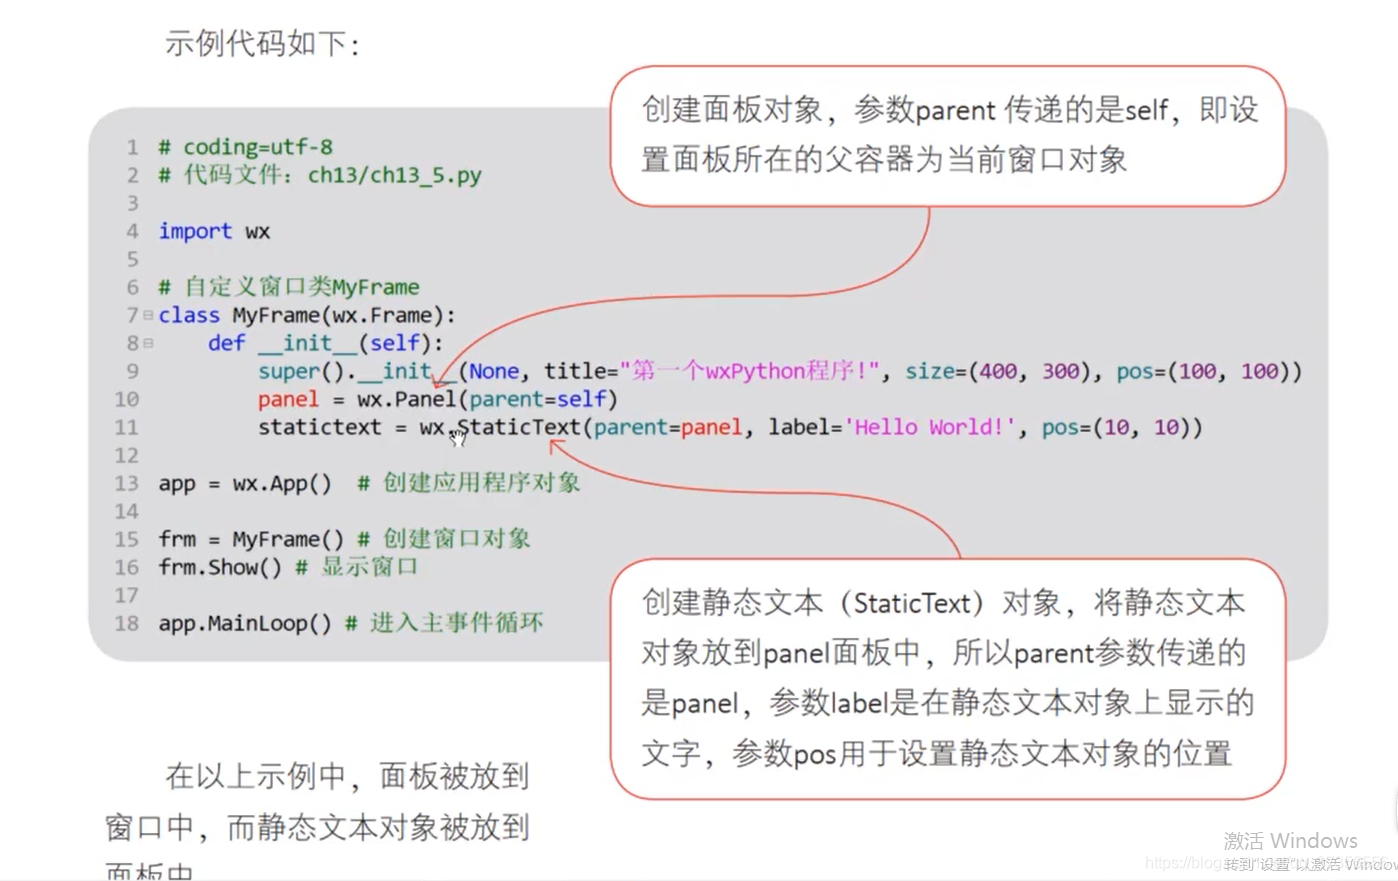Viewport: 1398px width, 881px height.
Task: Click the '第一个wxPython程序!' title string
Action: point(749,371)
